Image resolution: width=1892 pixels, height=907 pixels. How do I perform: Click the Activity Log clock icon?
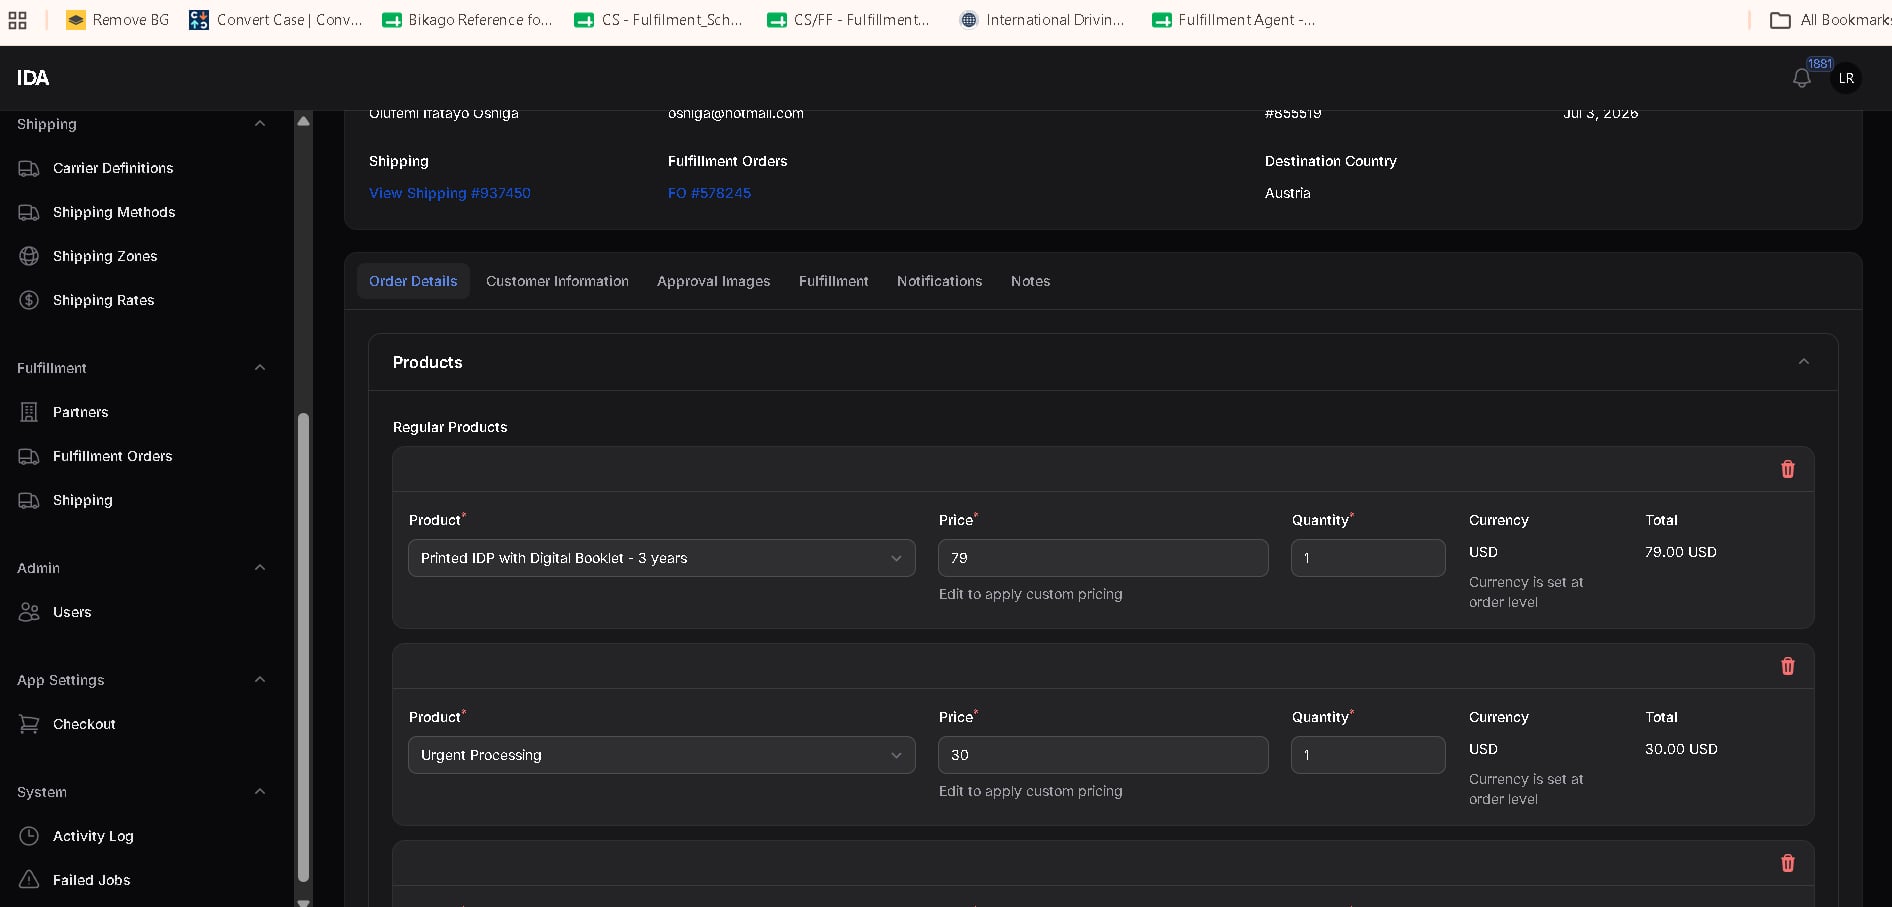pos(29,836)
